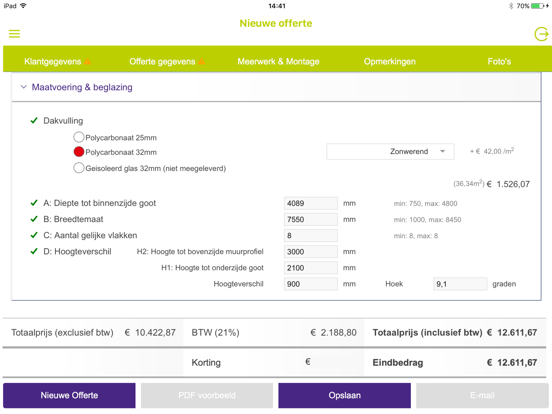
Task: Edit the H1 height field showing 2100
Action: pos(311,268)
